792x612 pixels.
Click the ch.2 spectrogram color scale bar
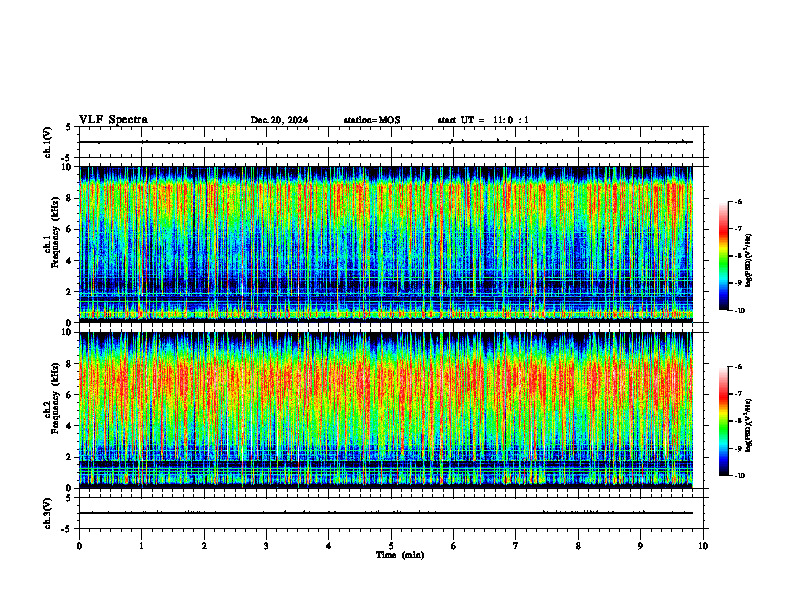click(x=724, y=421)
